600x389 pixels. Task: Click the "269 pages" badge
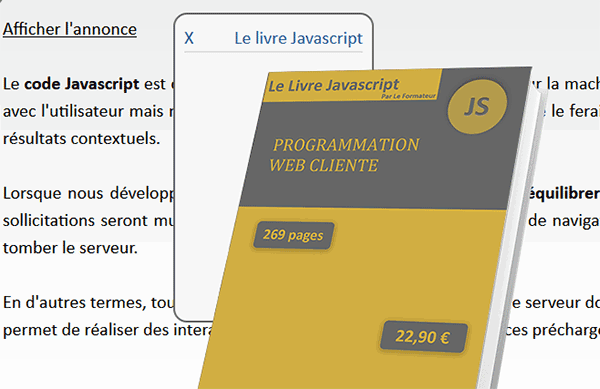pos(293,235)
